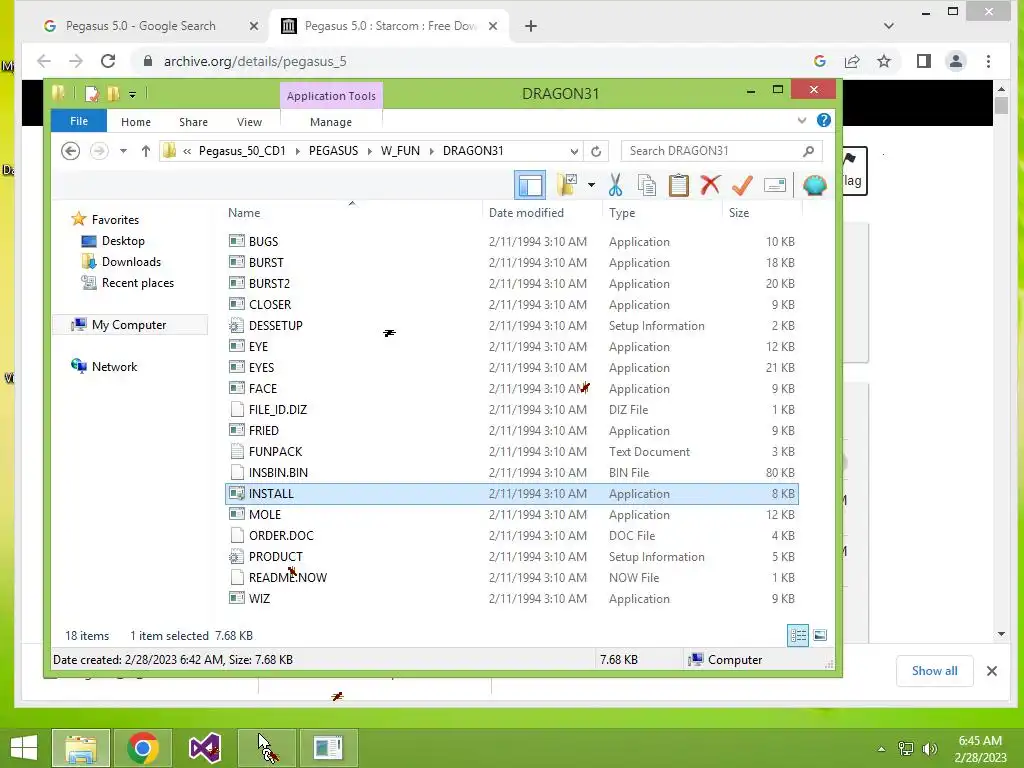Go up one folder level
Viewport: 1024px width, 768px height.
(146, 151)
